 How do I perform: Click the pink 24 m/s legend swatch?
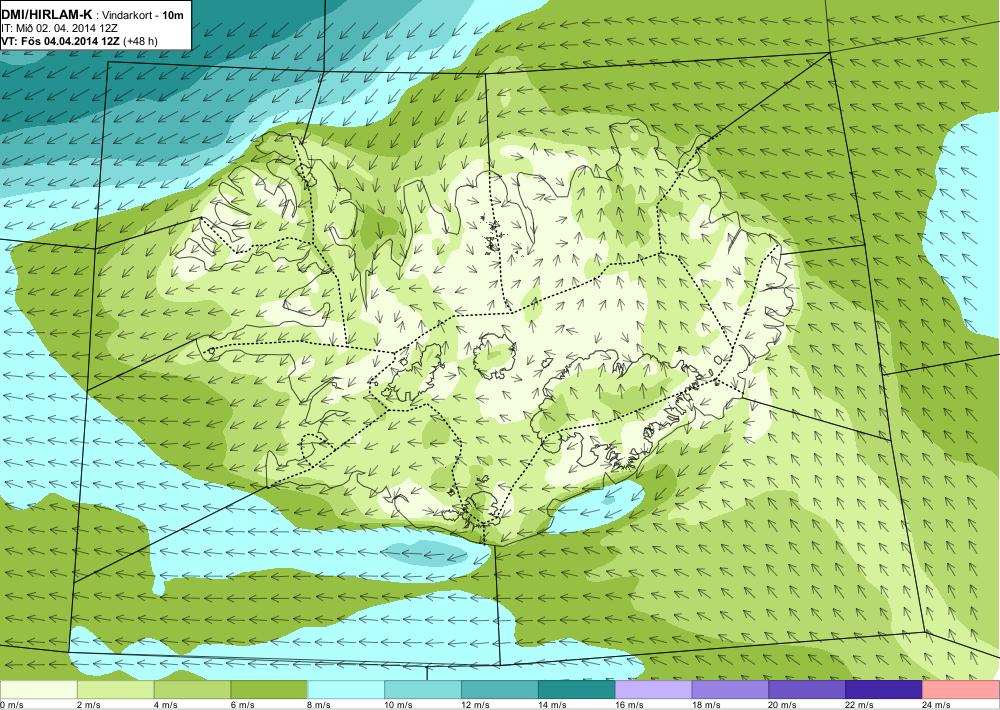click(x=960, y=690)
